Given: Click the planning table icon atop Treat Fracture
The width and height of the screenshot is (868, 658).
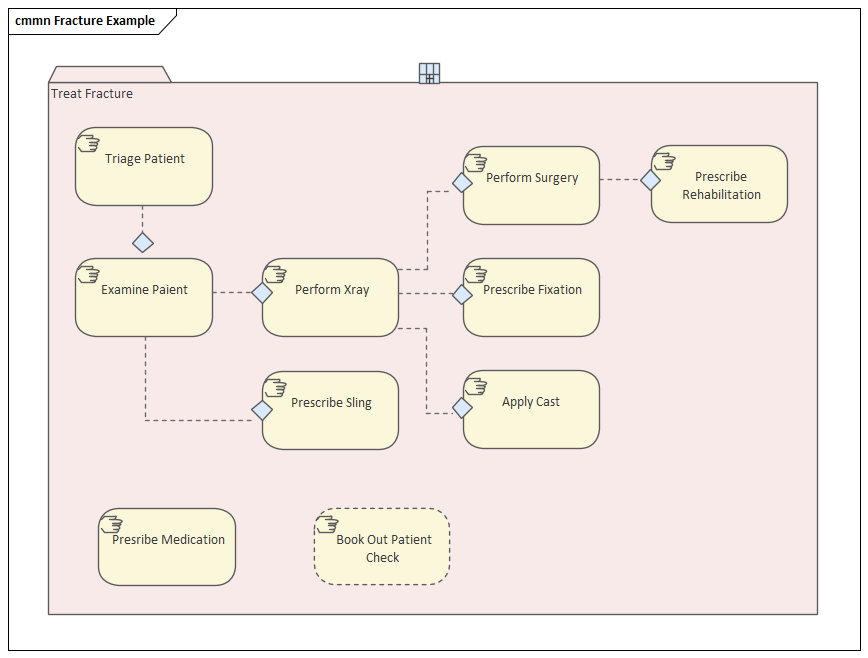Looking at the screenshot, I should point(430,71).
